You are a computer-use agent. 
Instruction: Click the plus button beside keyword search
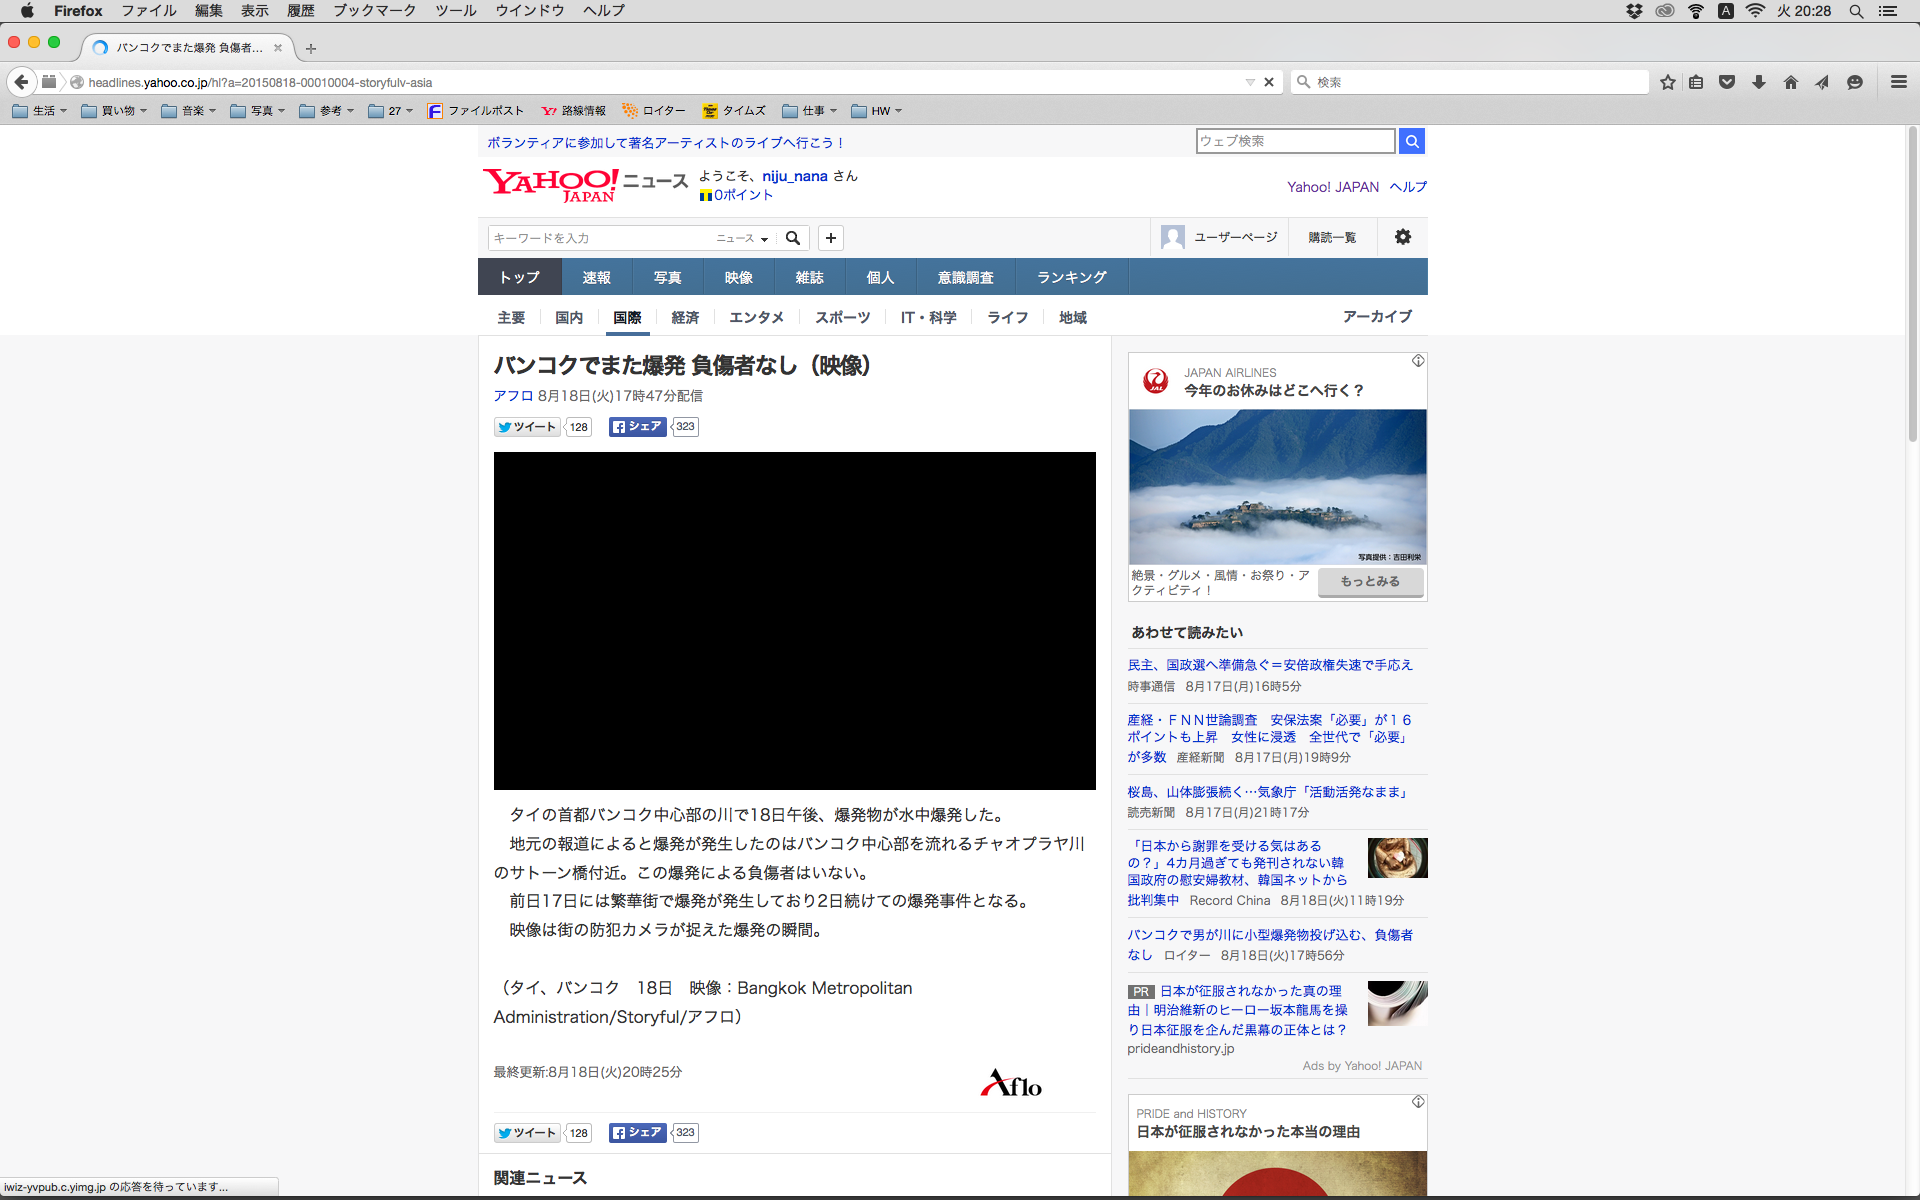click(830, 238)
